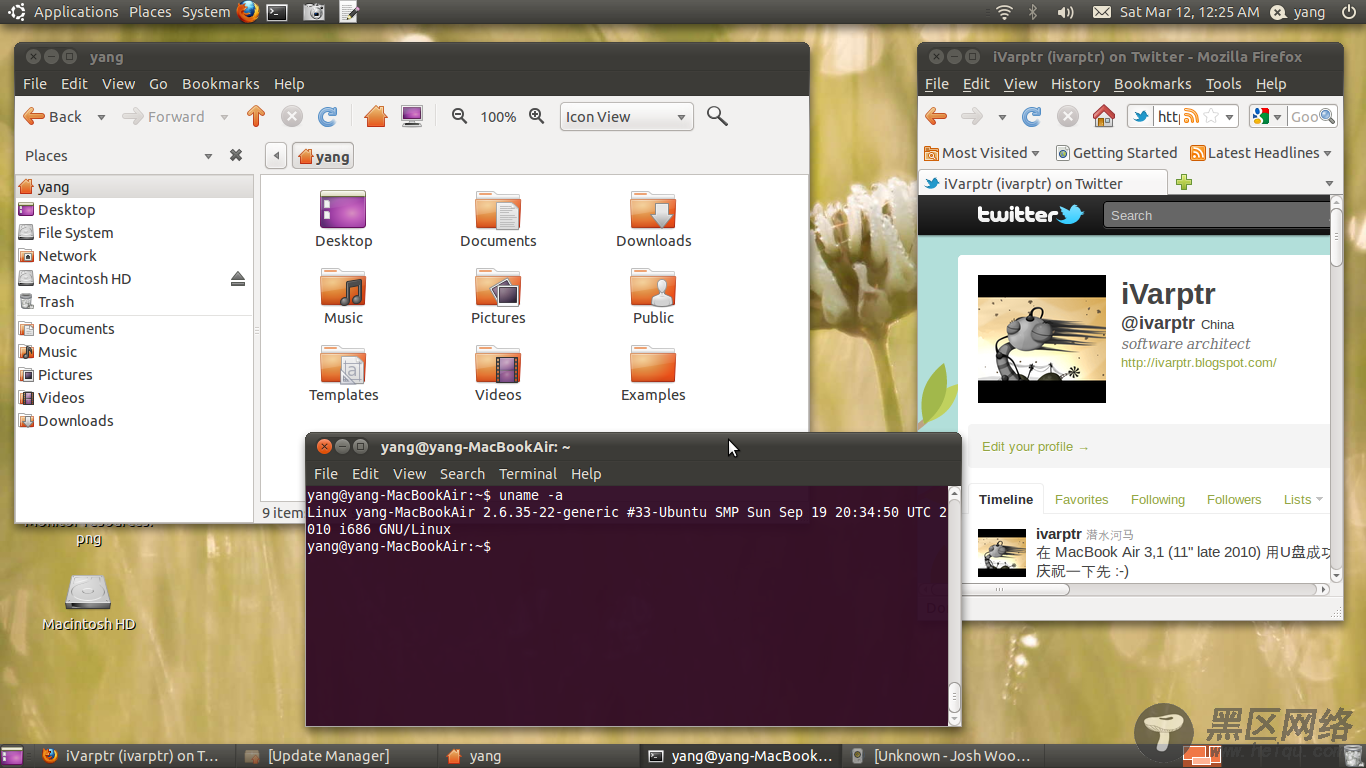Open the Applications menu in top panel
The height and width of the screenshot is (768, 1366).
pyautogui.click(x=76, y=12)
